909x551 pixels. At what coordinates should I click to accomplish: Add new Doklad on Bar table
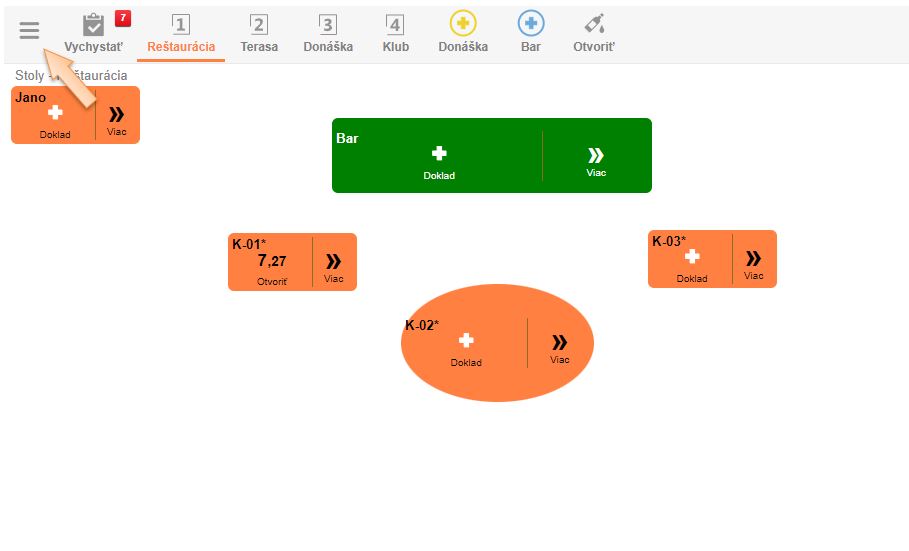point(439,160)
